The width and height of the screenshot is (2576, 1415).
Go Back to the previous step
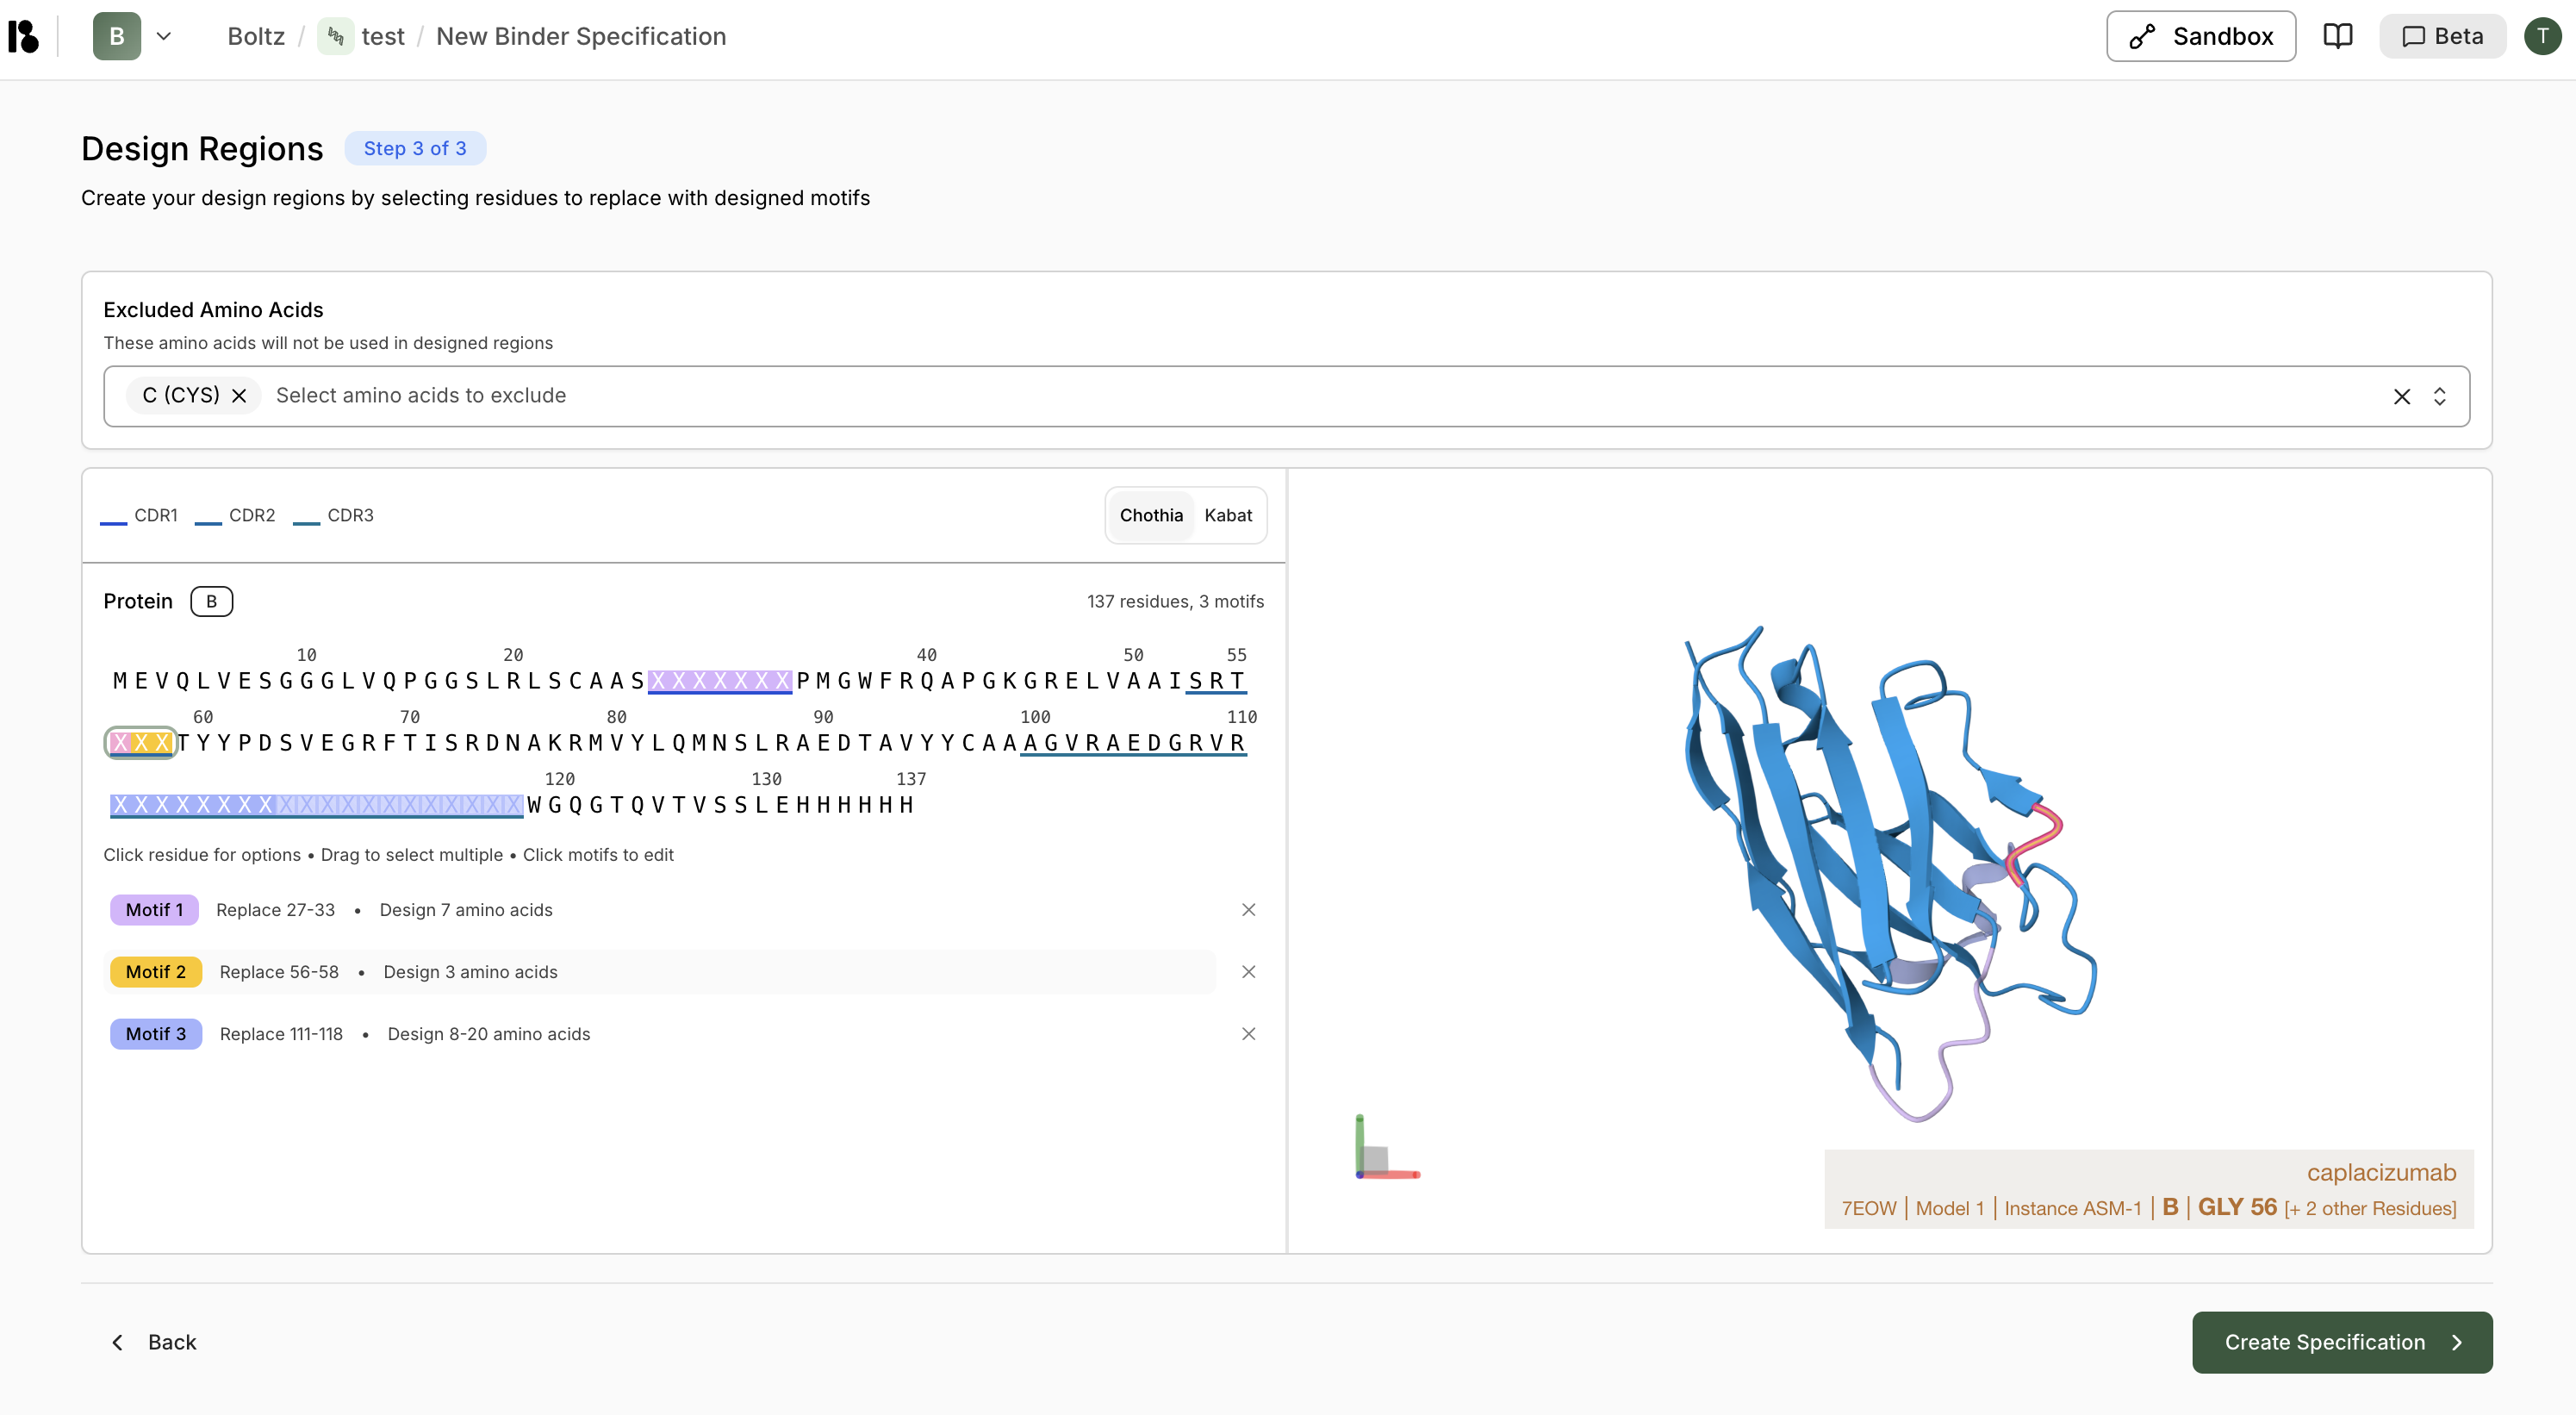click(x=155, y=1342)
